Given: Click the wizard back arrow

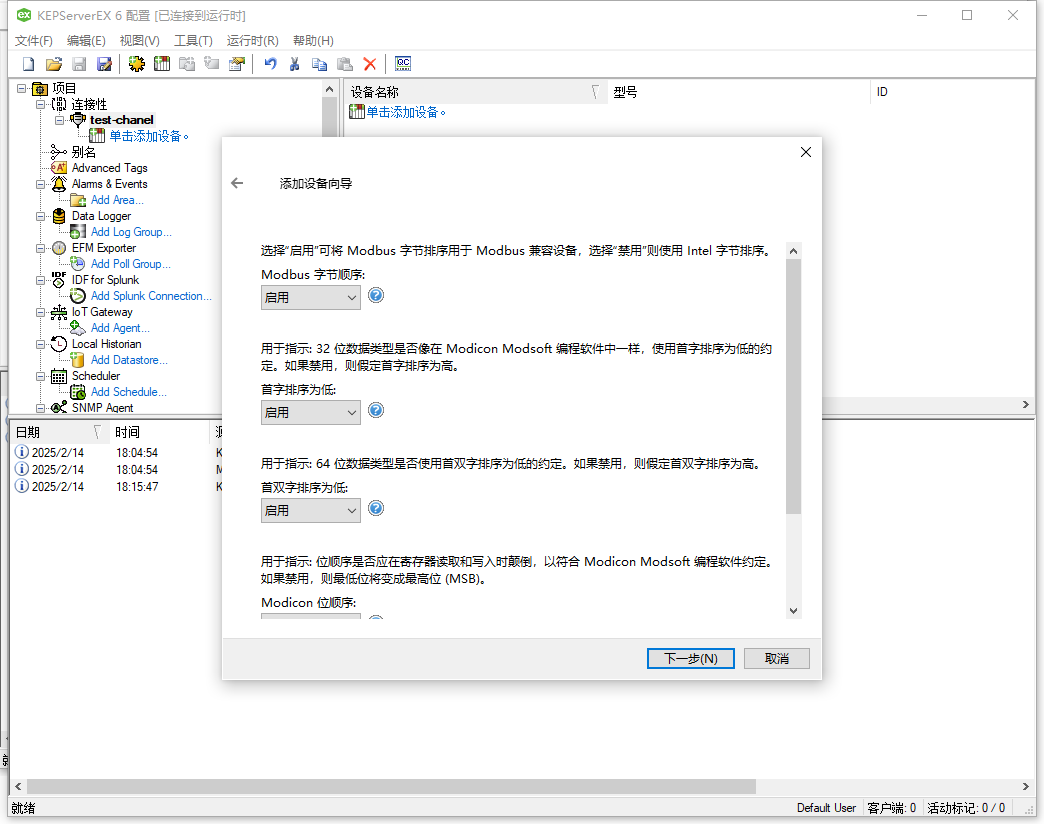Looking at the screenshot, I should point(237,183).
